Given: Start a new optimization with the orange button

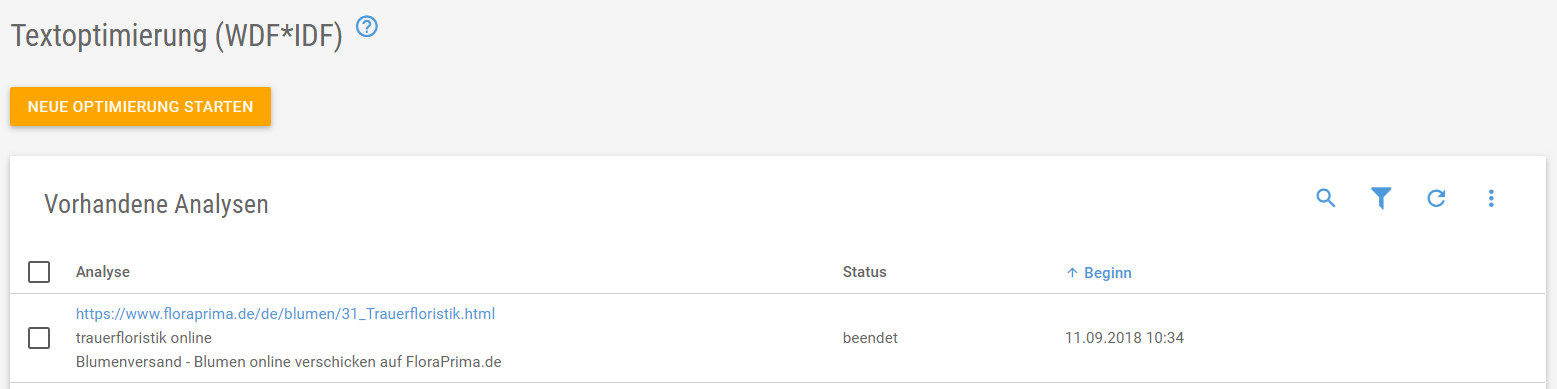Looking at the screenshot, I should click(x=140, y=106).
